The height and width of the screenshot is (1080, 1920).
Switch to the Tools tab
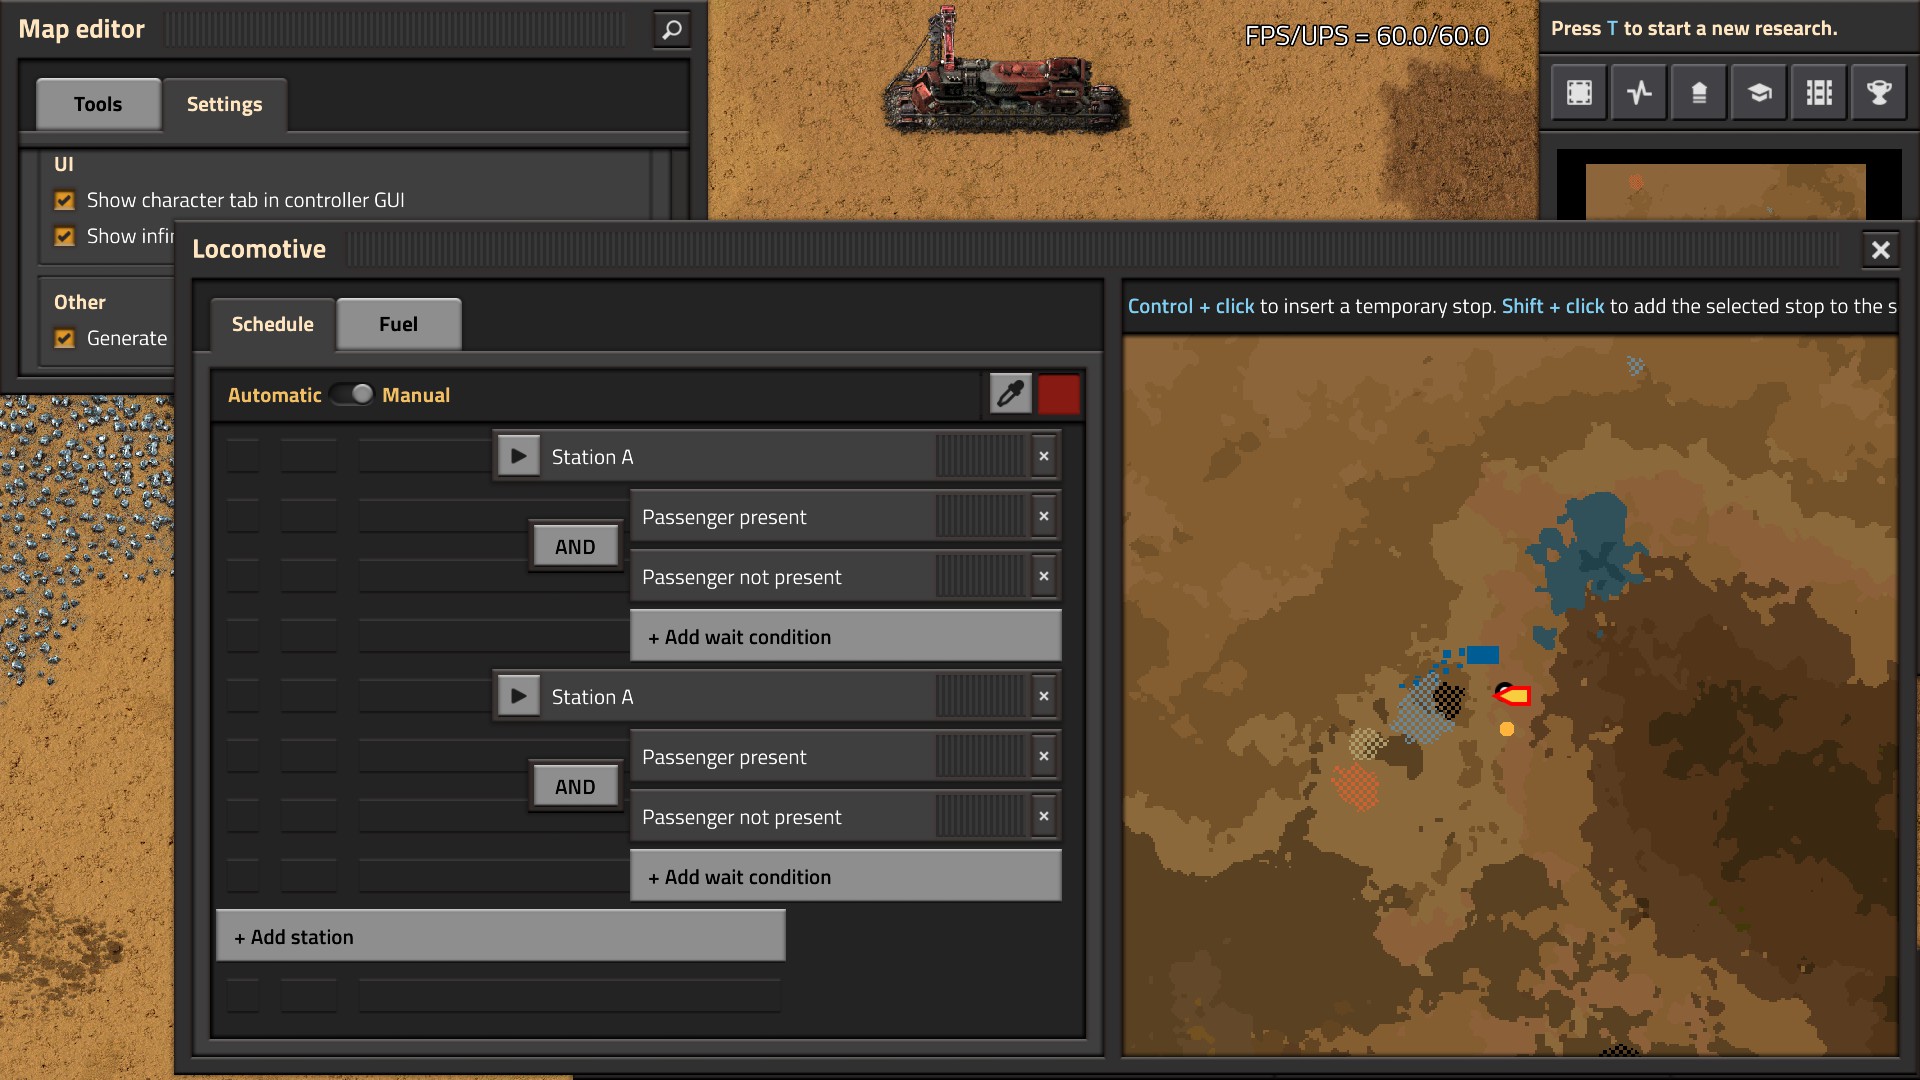[x=98, y=104]
